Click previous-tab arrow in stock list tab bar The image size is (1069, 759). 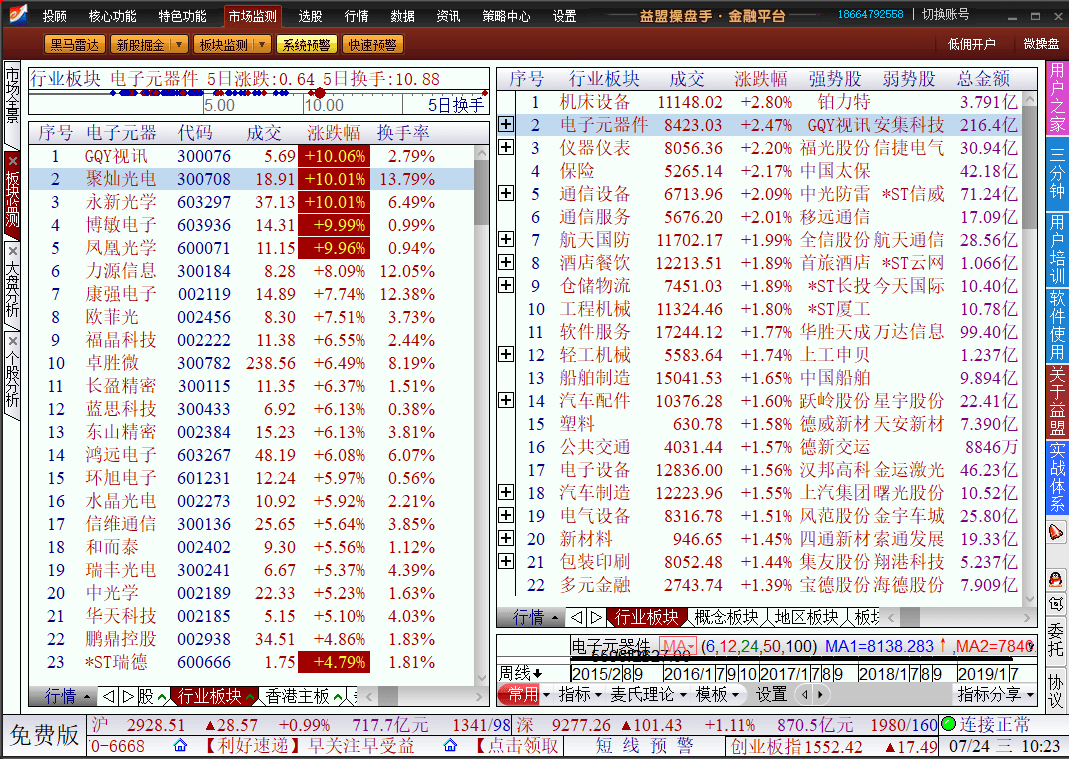pyautogui.click(x=108, y=696)
